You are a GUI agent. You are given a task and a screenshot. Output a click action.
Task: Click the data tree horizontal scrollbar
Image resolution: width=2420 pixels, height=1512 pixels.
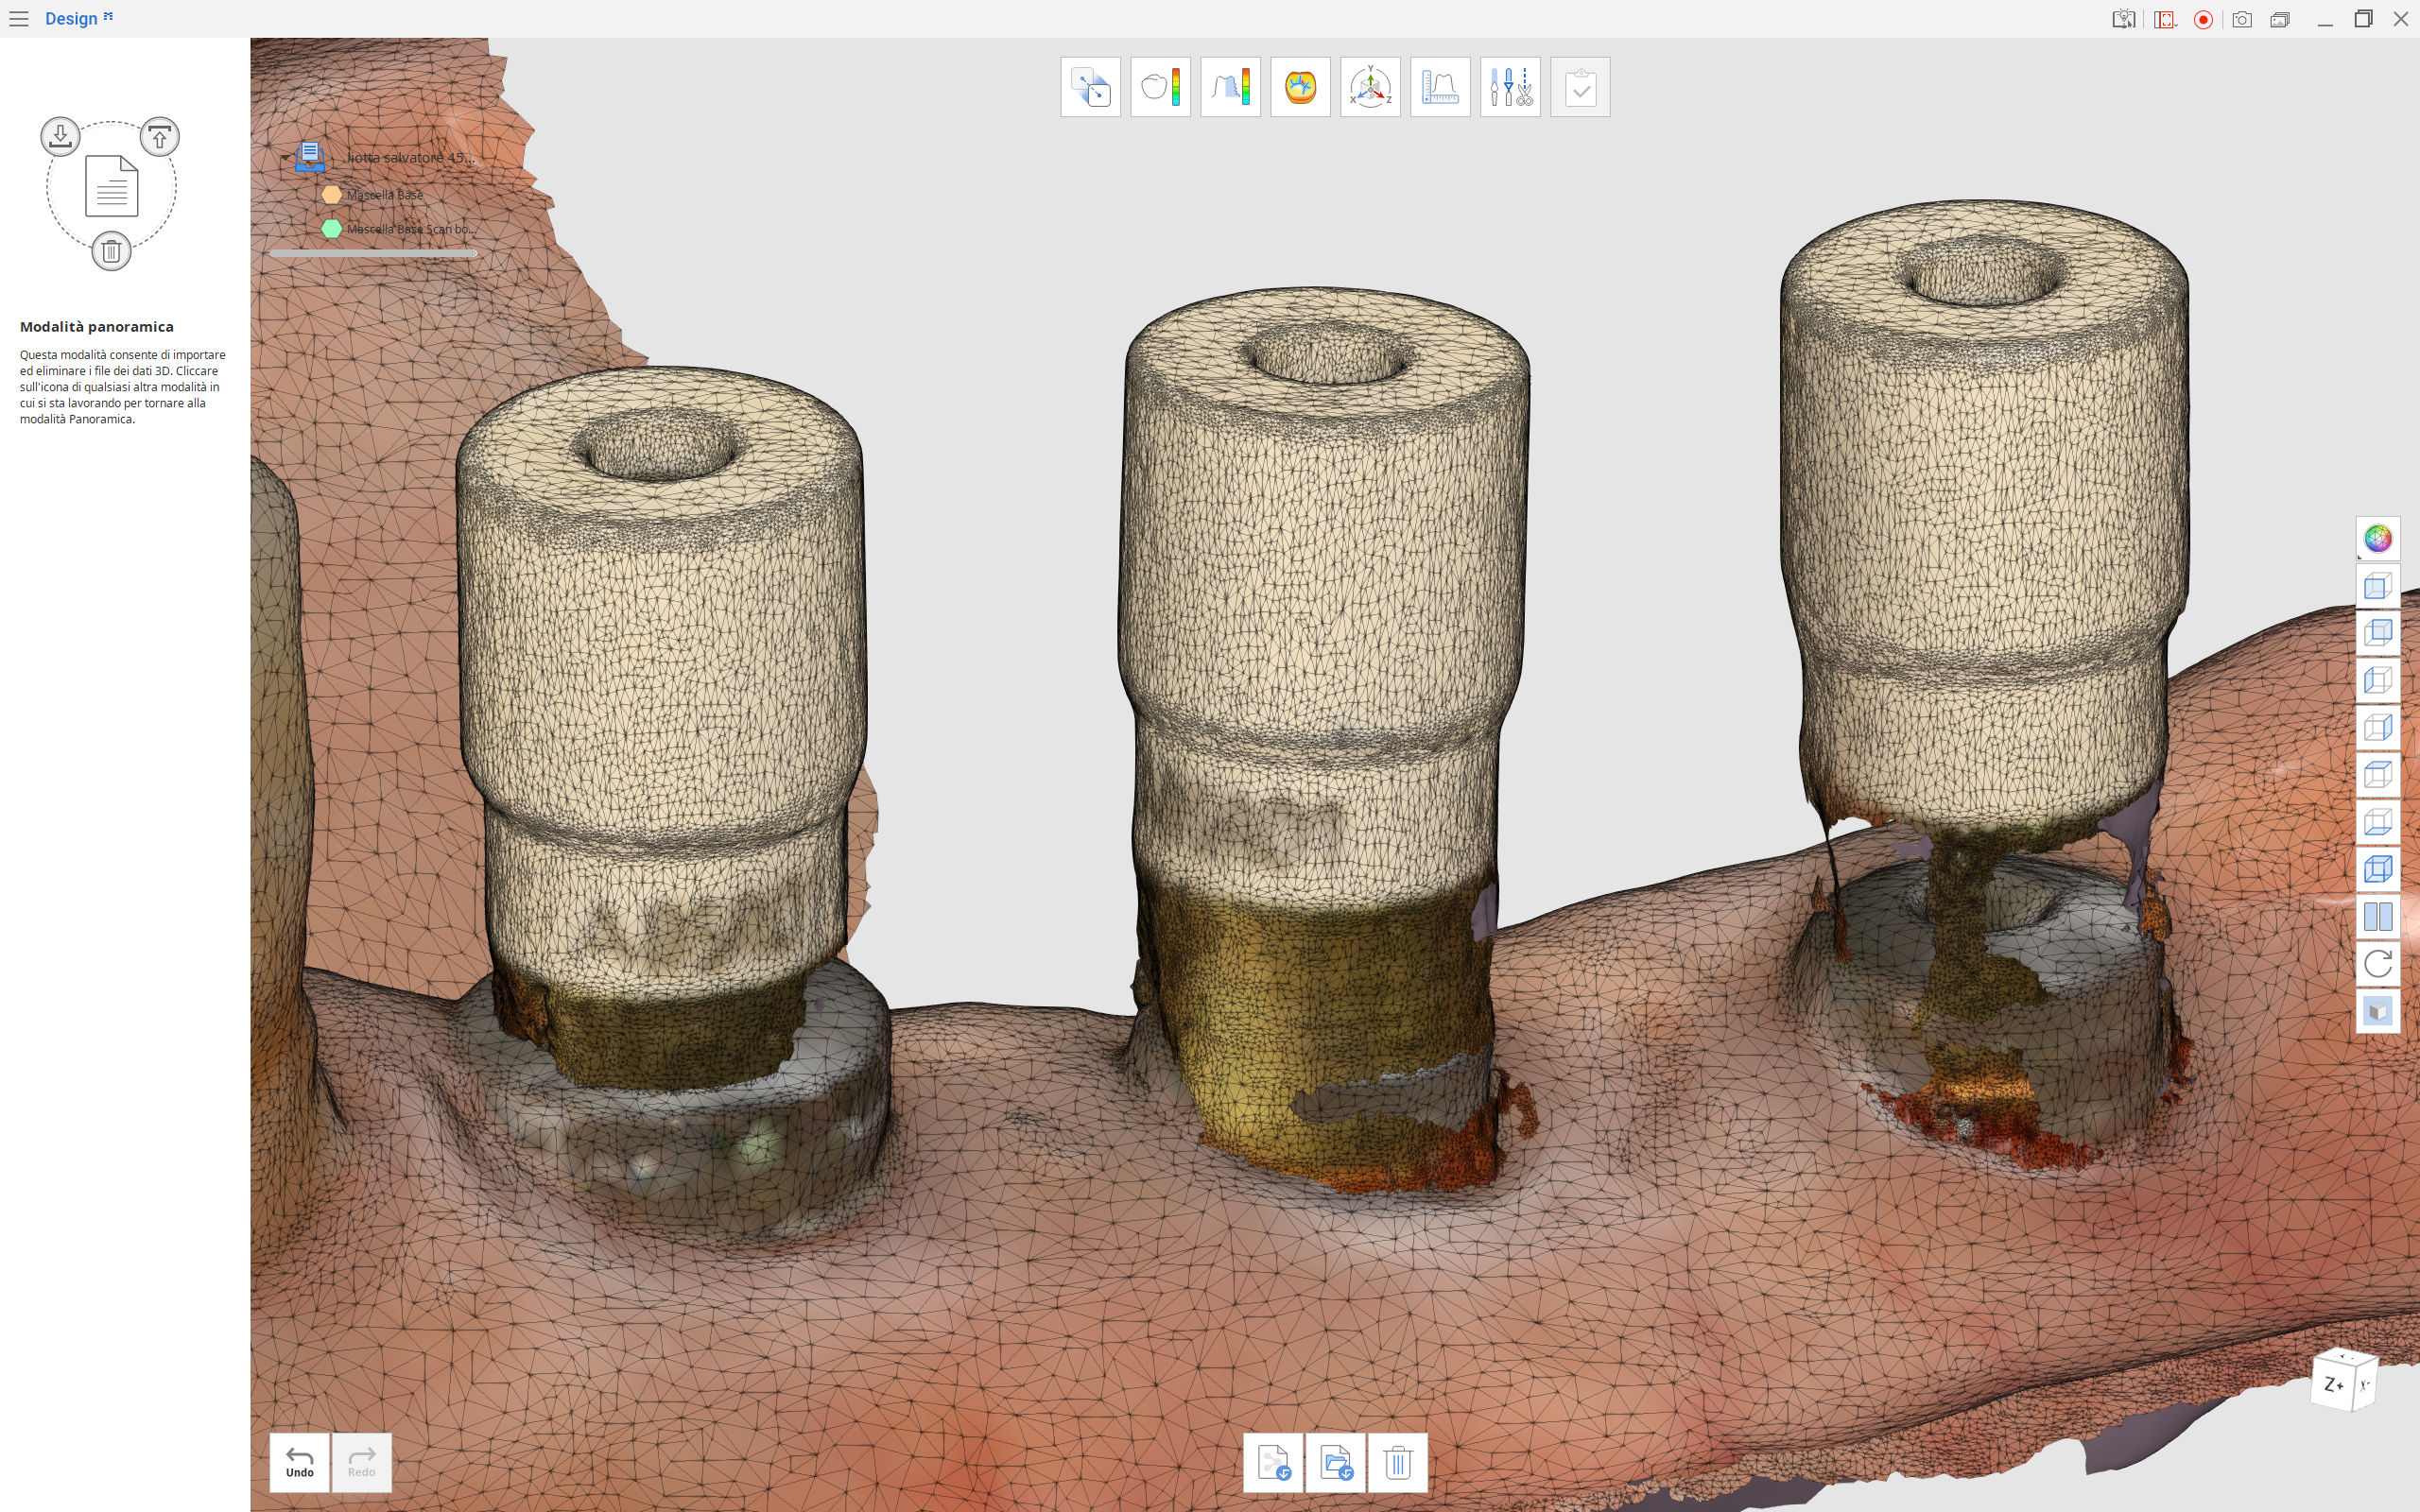[x=372, y=254]
